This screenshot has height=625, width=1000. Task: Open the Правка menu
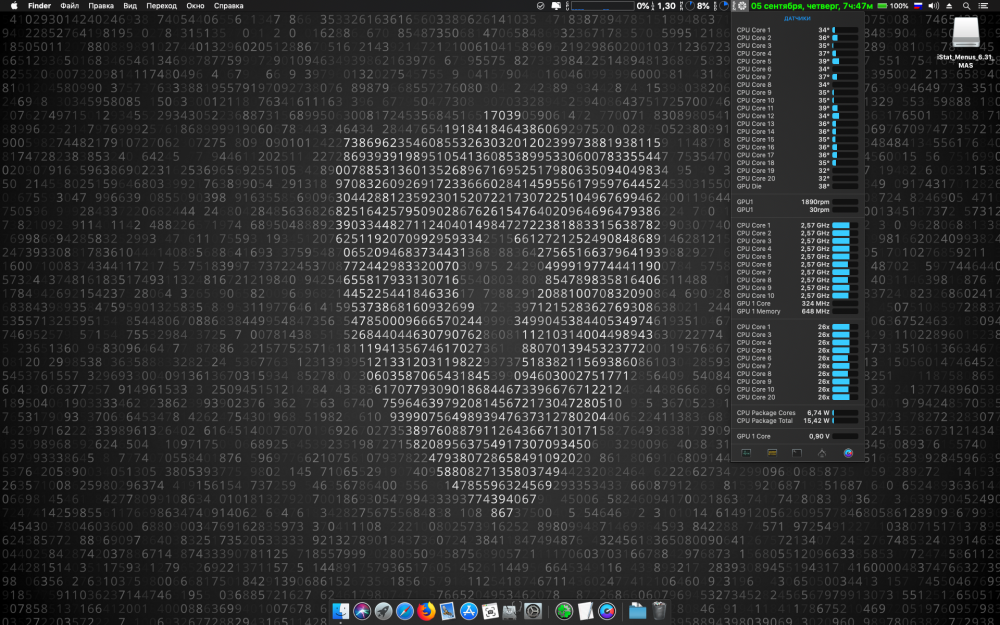point(101,6)
